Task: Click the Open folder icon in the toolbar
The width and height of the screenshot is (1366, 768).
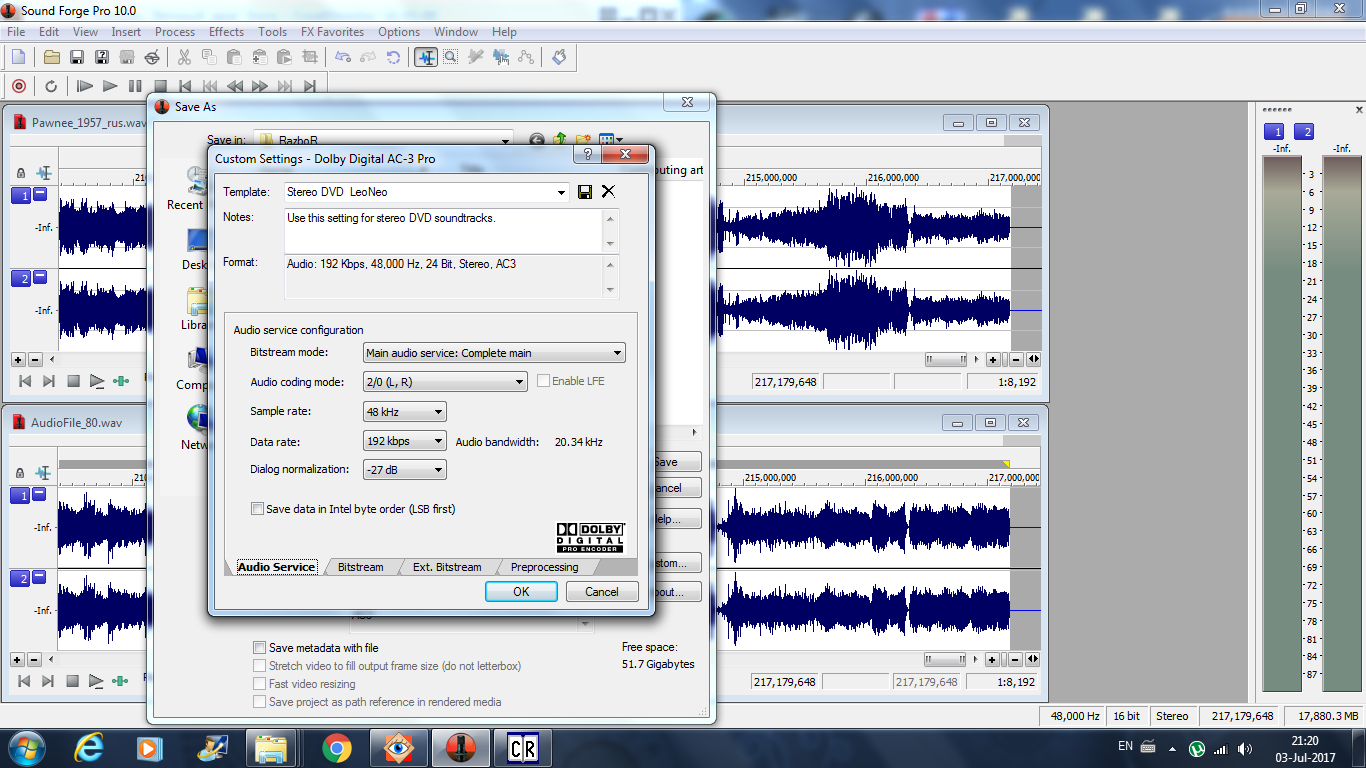Action: coord(51,58)
